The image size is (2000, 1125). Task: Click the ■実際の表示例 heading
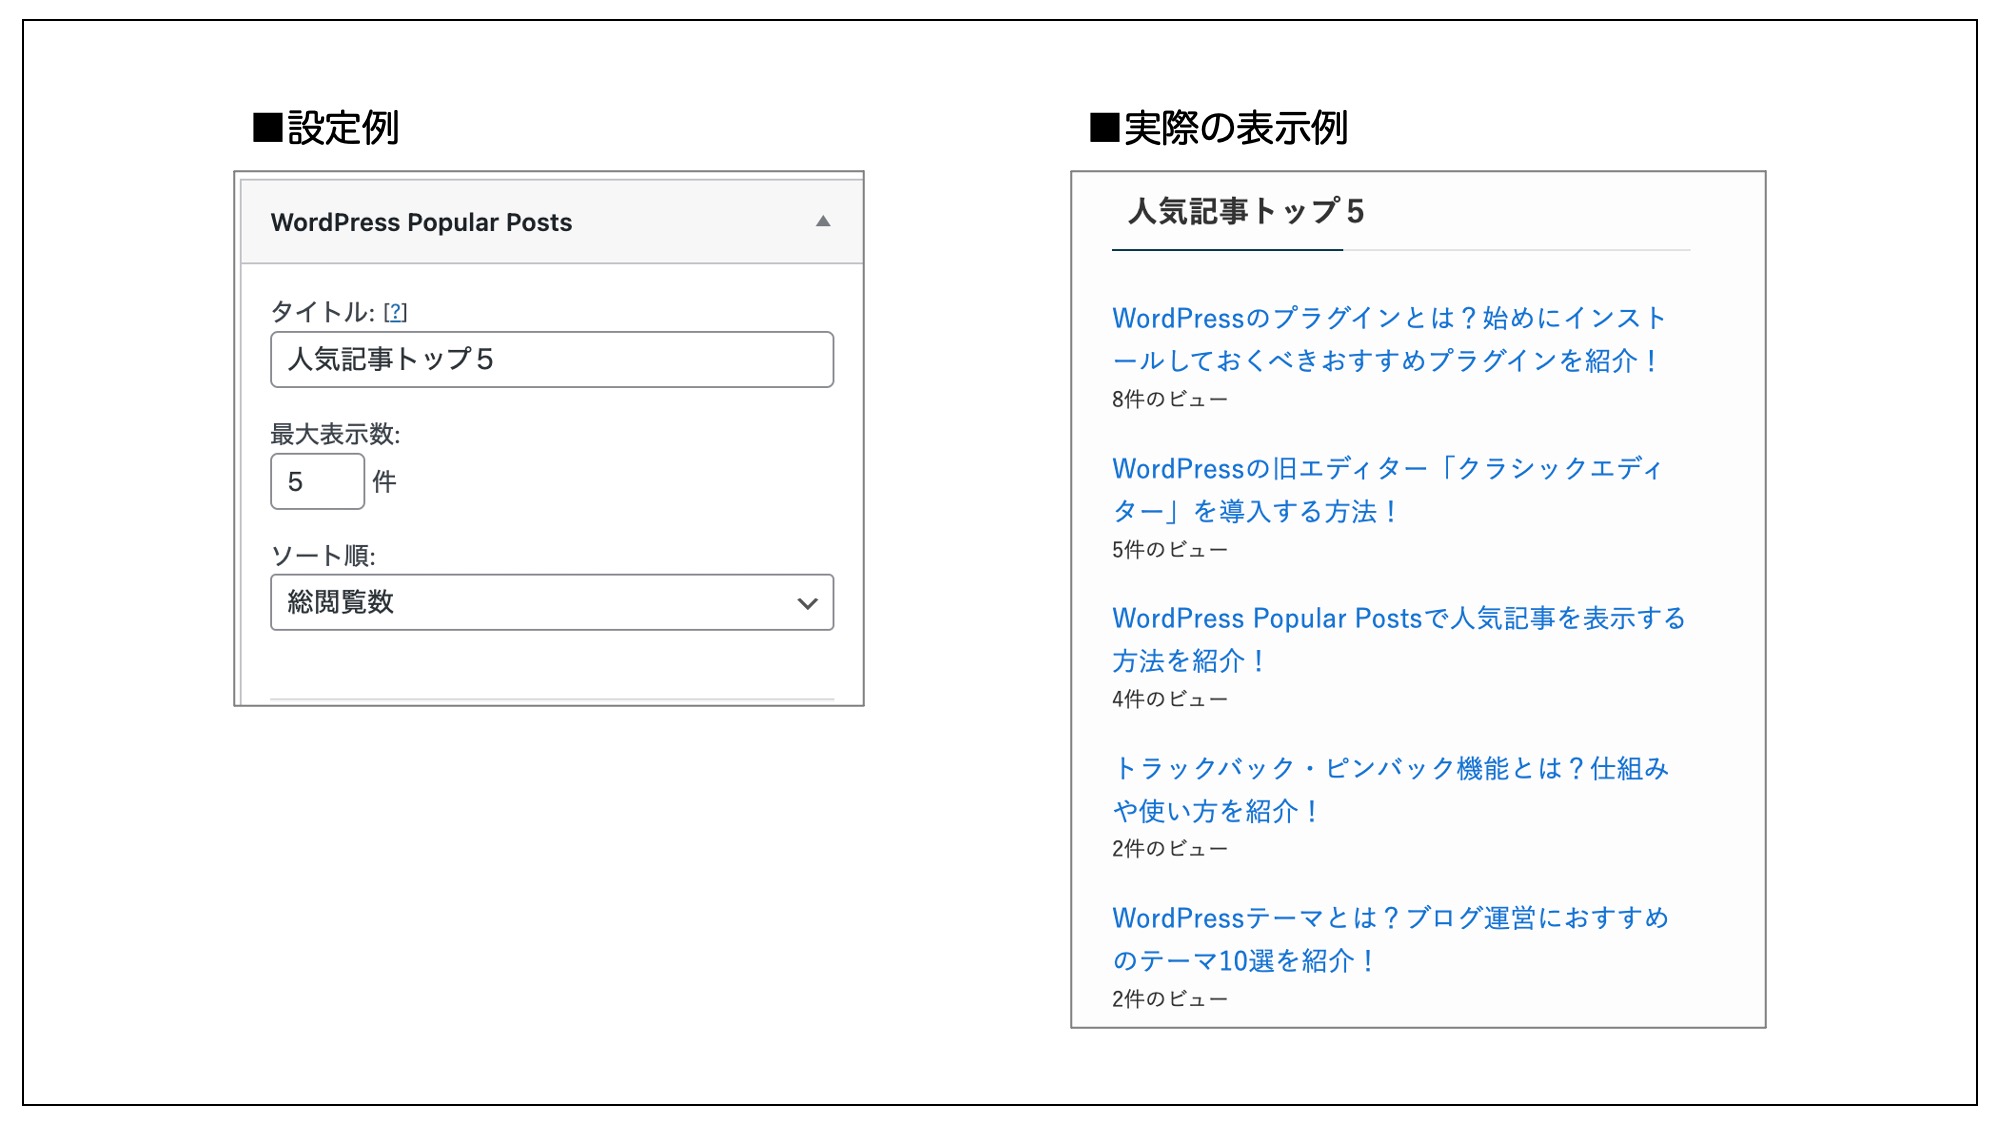tap(1219, 128)
